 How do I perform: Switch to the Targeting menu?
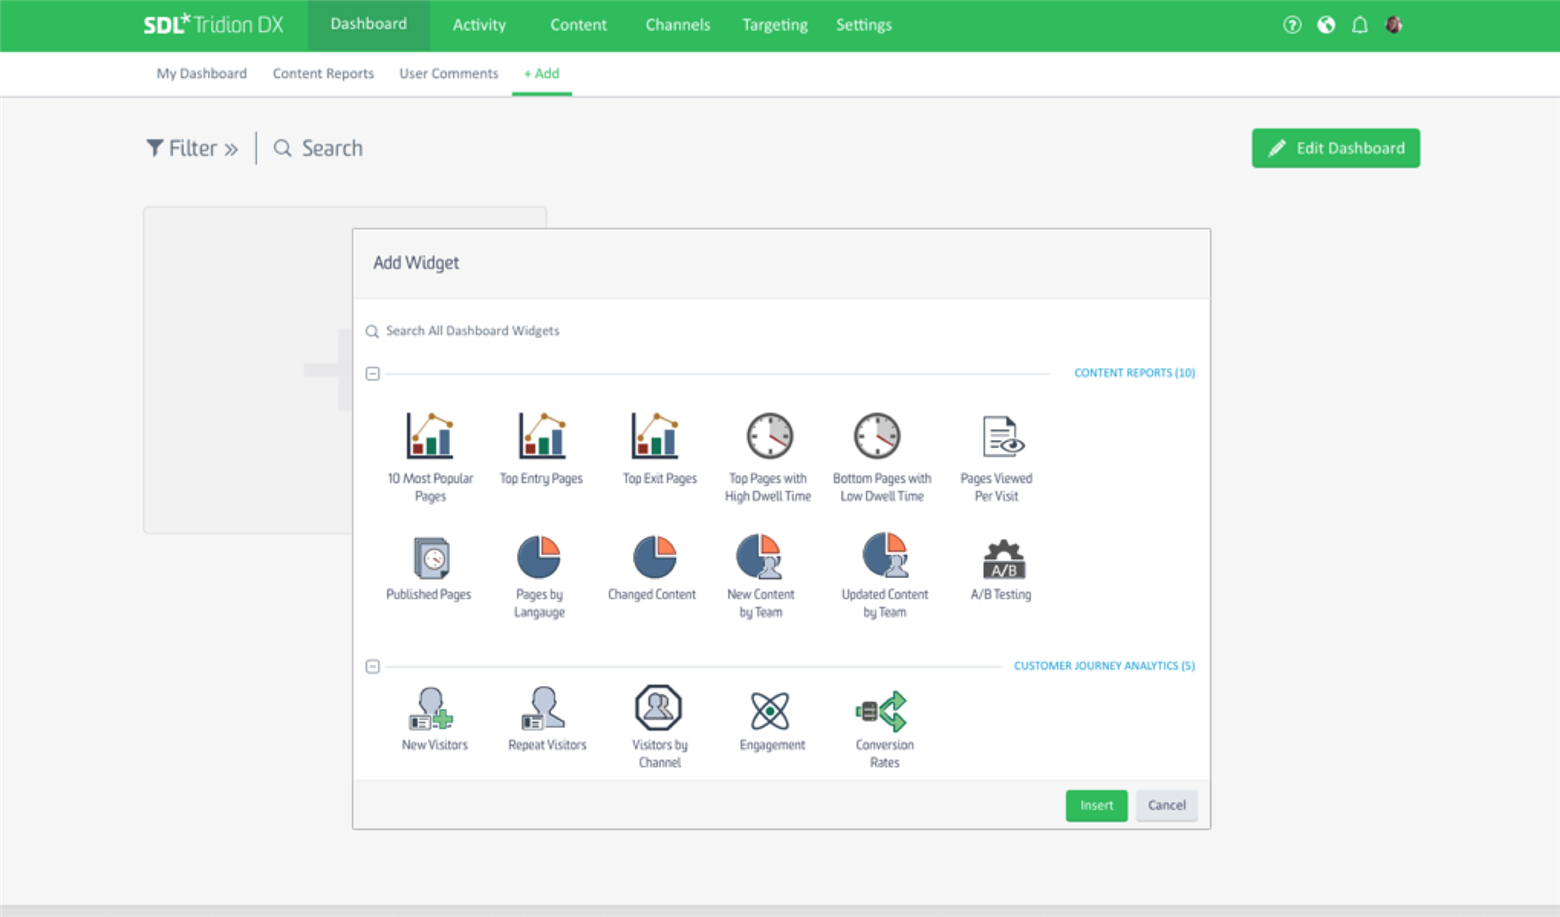tap(775, 25)
